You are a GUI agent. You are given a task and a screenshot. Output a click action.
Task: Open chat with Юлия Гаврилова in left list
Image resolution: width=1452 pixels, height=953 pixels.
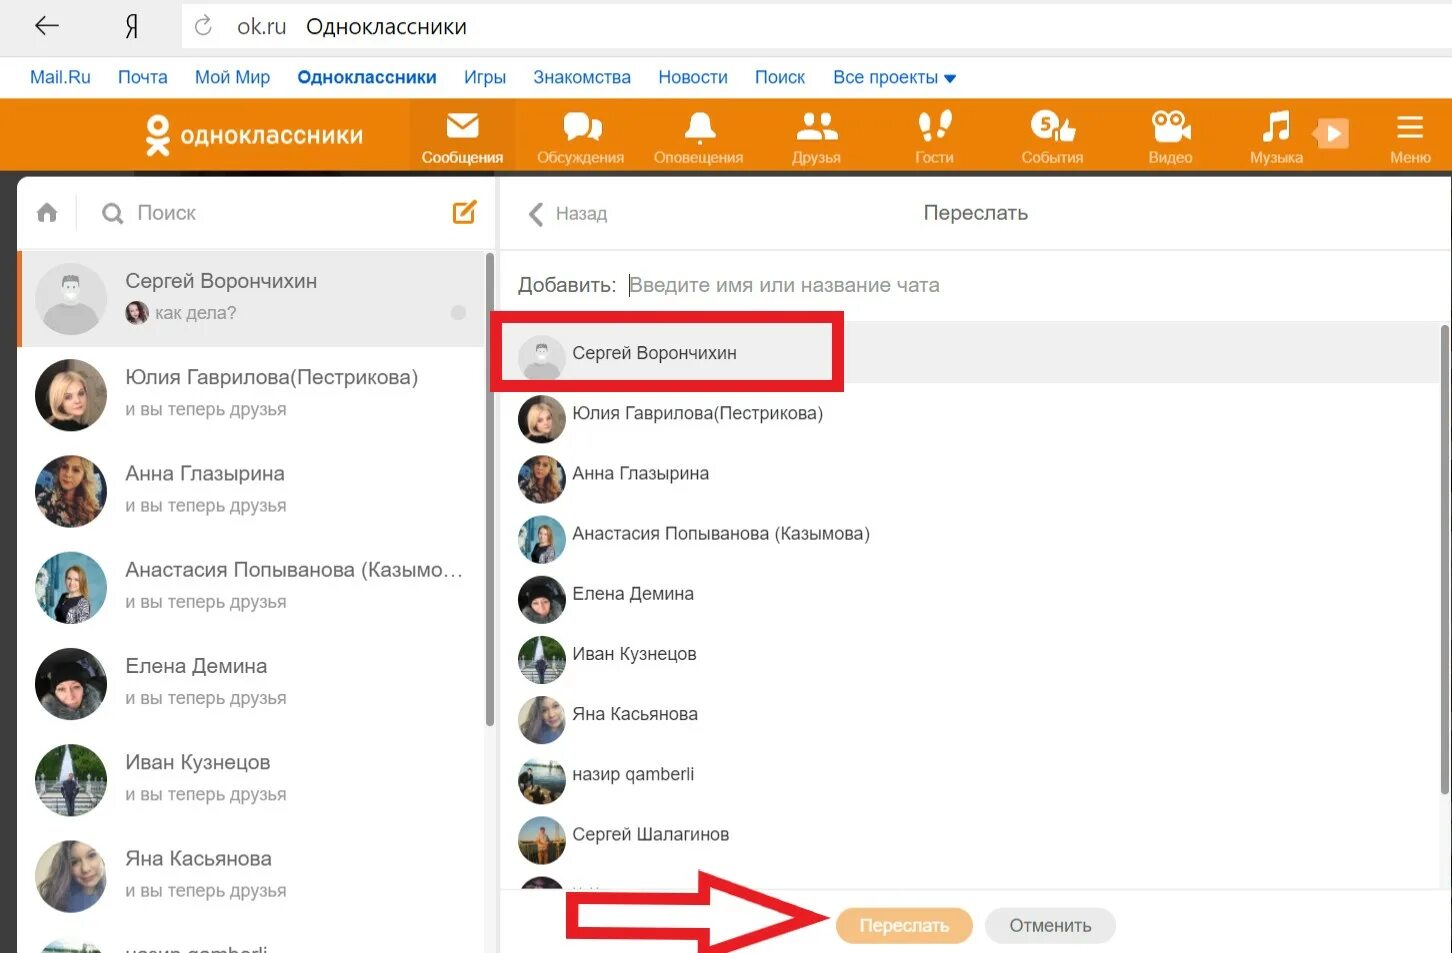point(251,394)
